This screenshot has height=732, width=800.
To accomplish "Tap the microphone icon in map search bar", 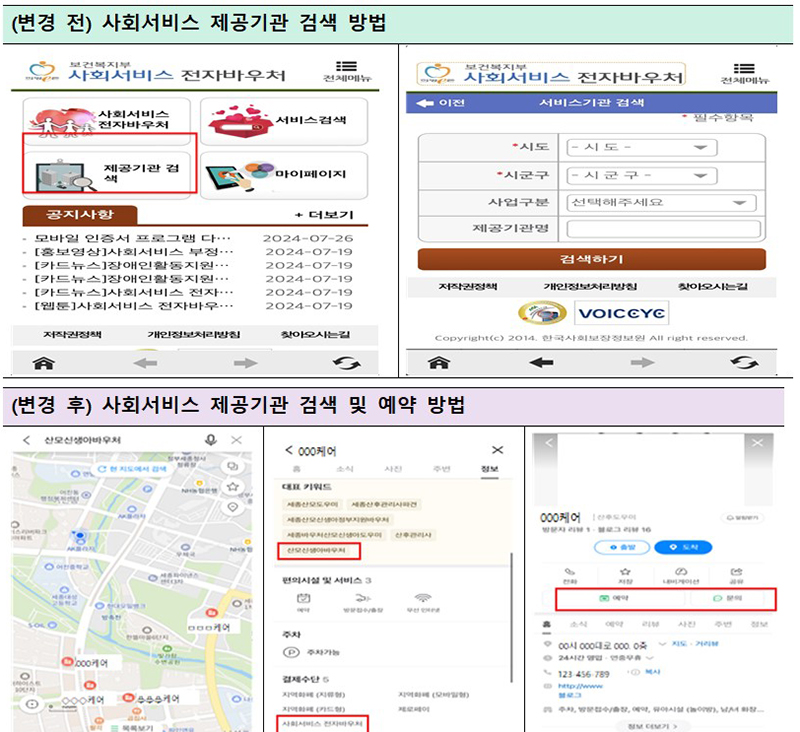I will 211,440.
